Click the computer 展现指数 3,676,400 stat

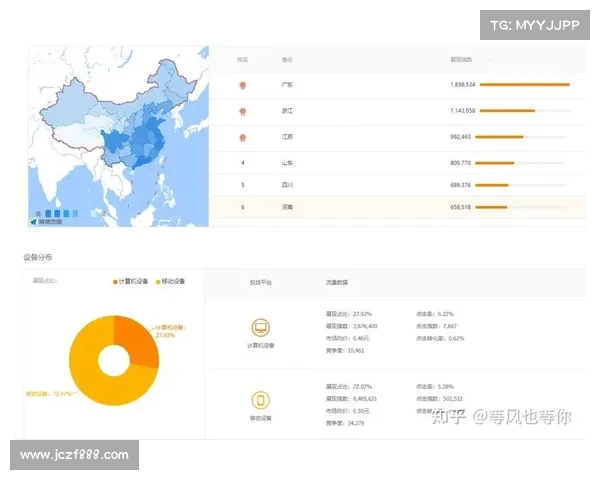(351, 326)
